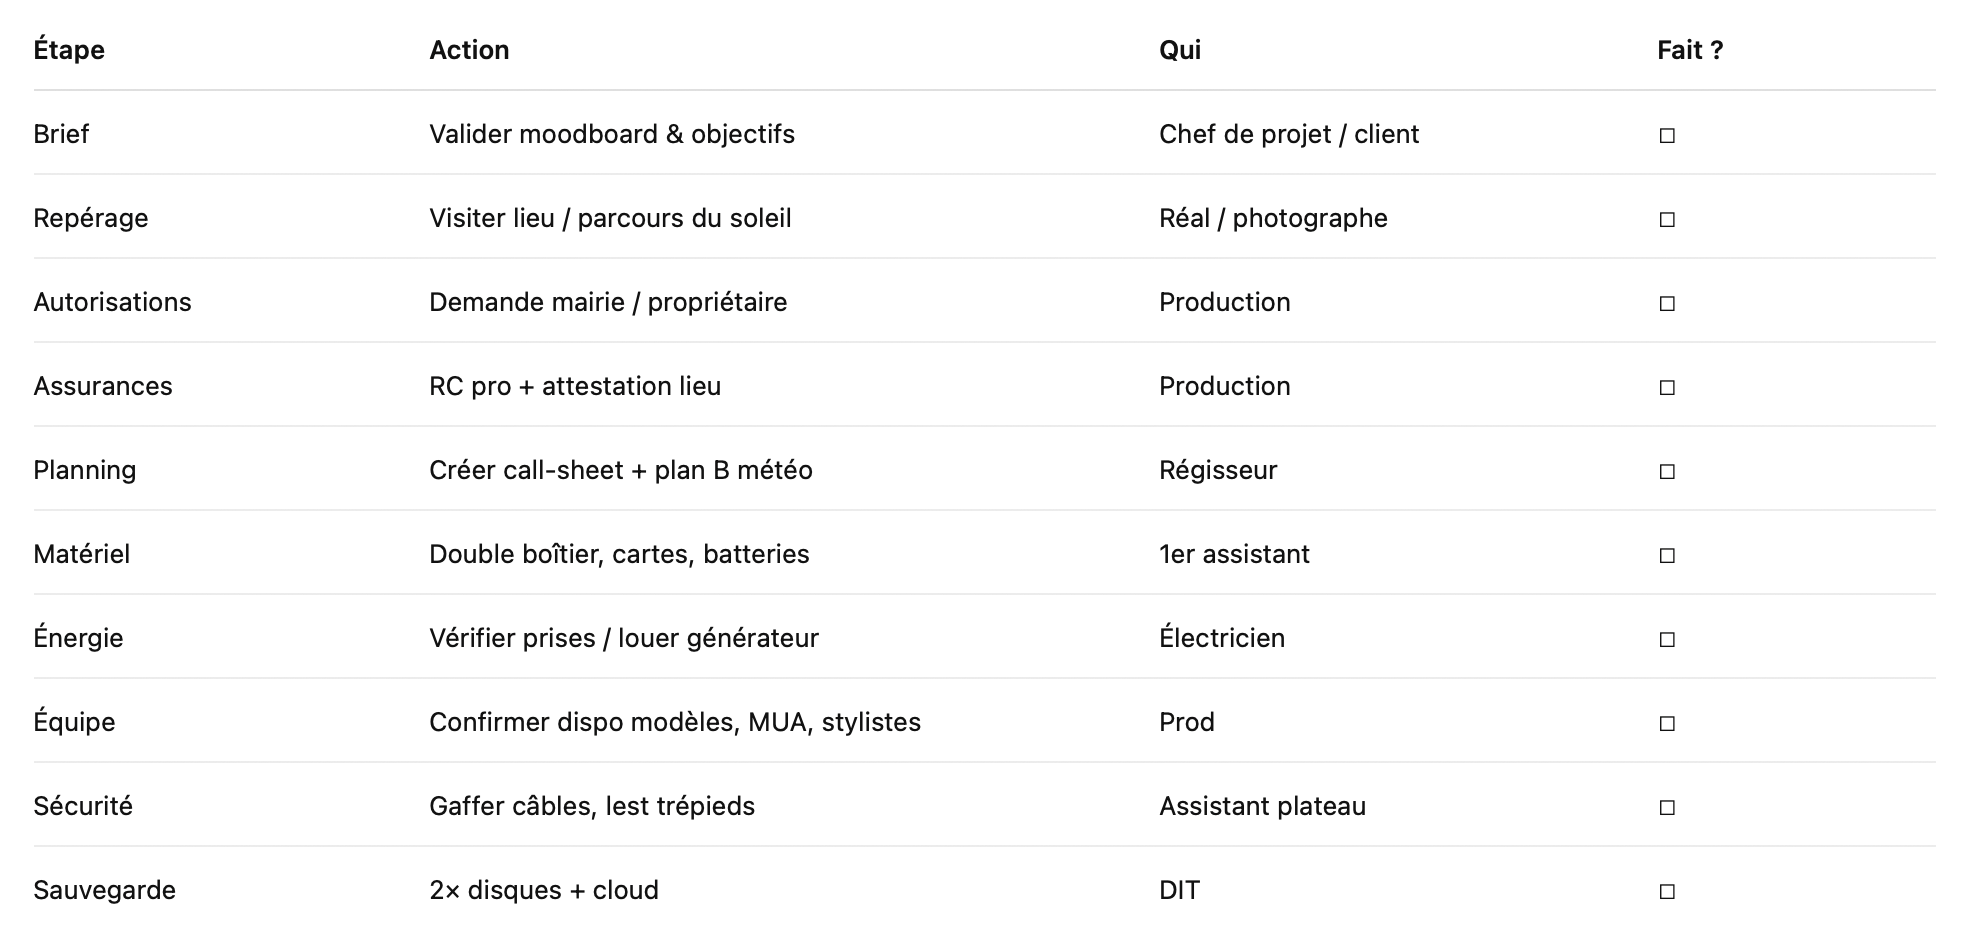
Task: Check the Sécurité row checkbox
Action: point(1667,807)
